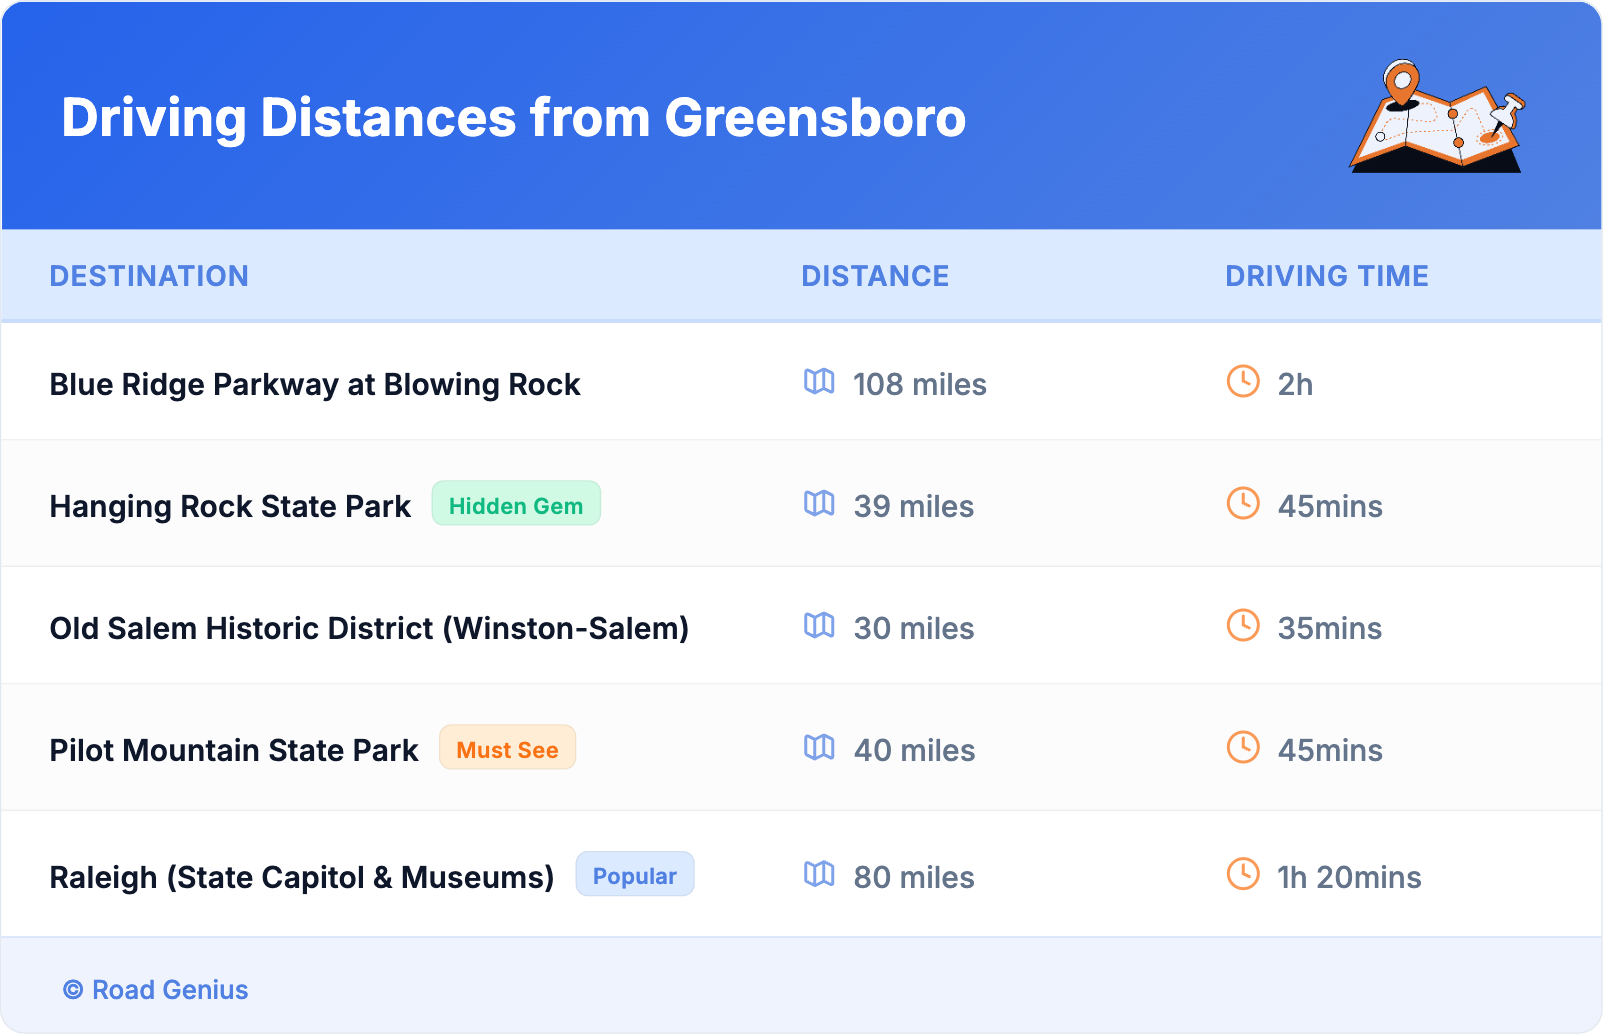Select Old Salem Historic District destination
This screenshot has height=1034, width=1604.
pos(369,629)
